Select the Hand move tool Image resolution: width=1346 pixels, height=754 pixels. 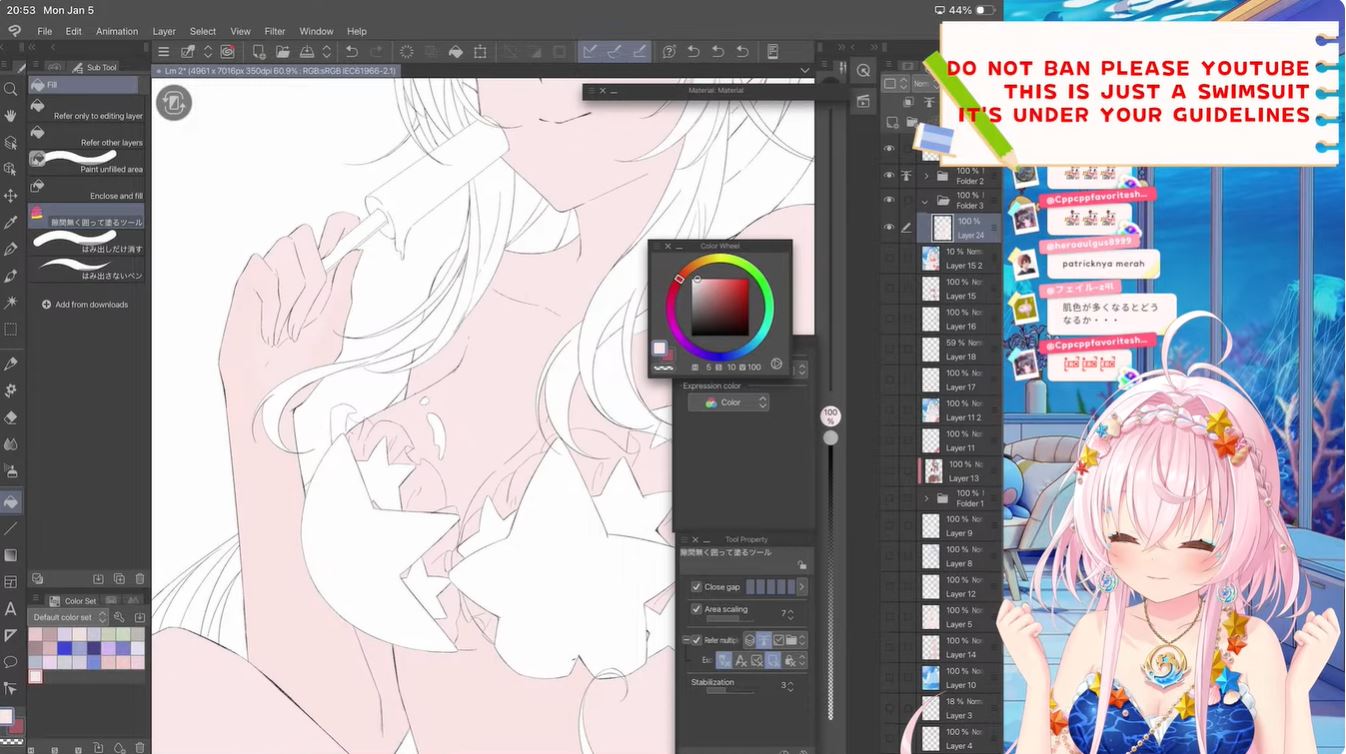pos(11,116)
